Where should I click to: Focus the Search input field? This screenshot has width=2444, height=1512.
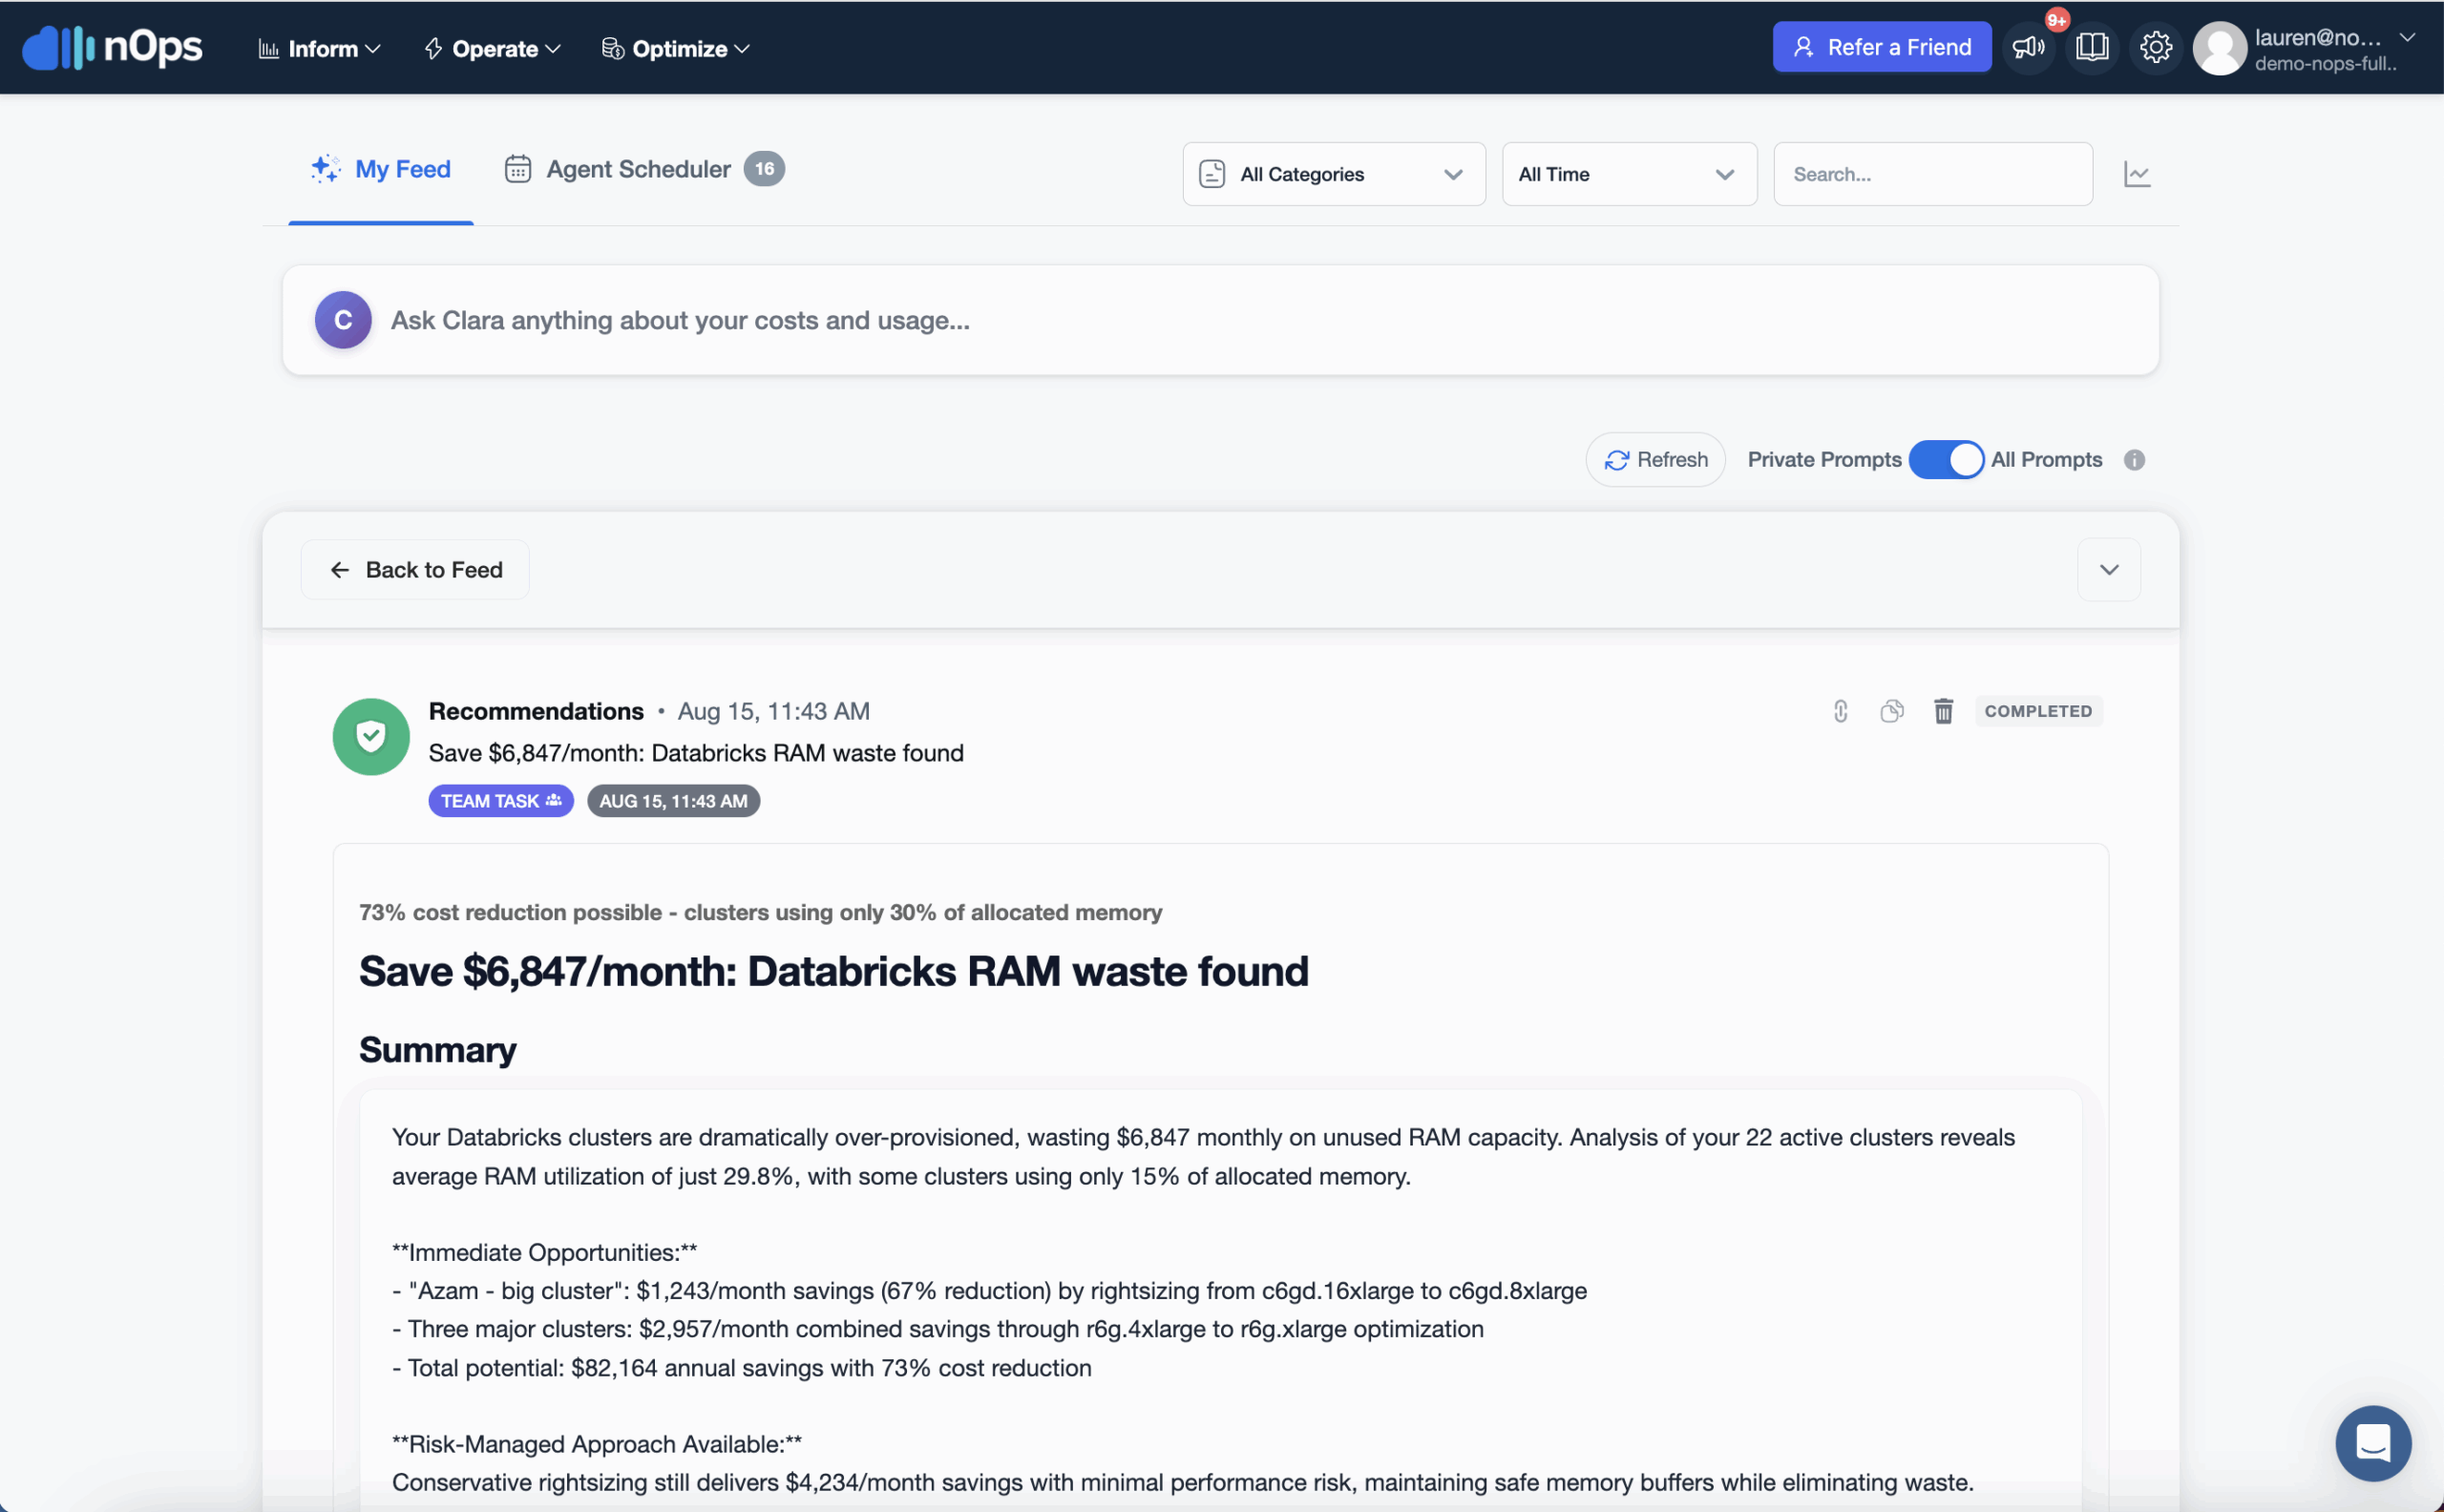coord(1932,174)
